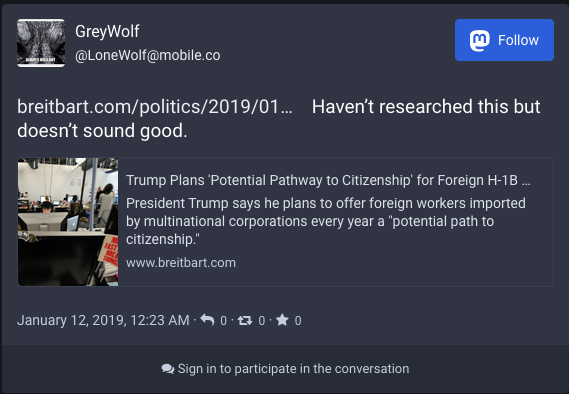Viewport: 569px width, 394px height.
Task: Click the Mastodon logo in the Follow button
Action: click(x=479, y=40)
